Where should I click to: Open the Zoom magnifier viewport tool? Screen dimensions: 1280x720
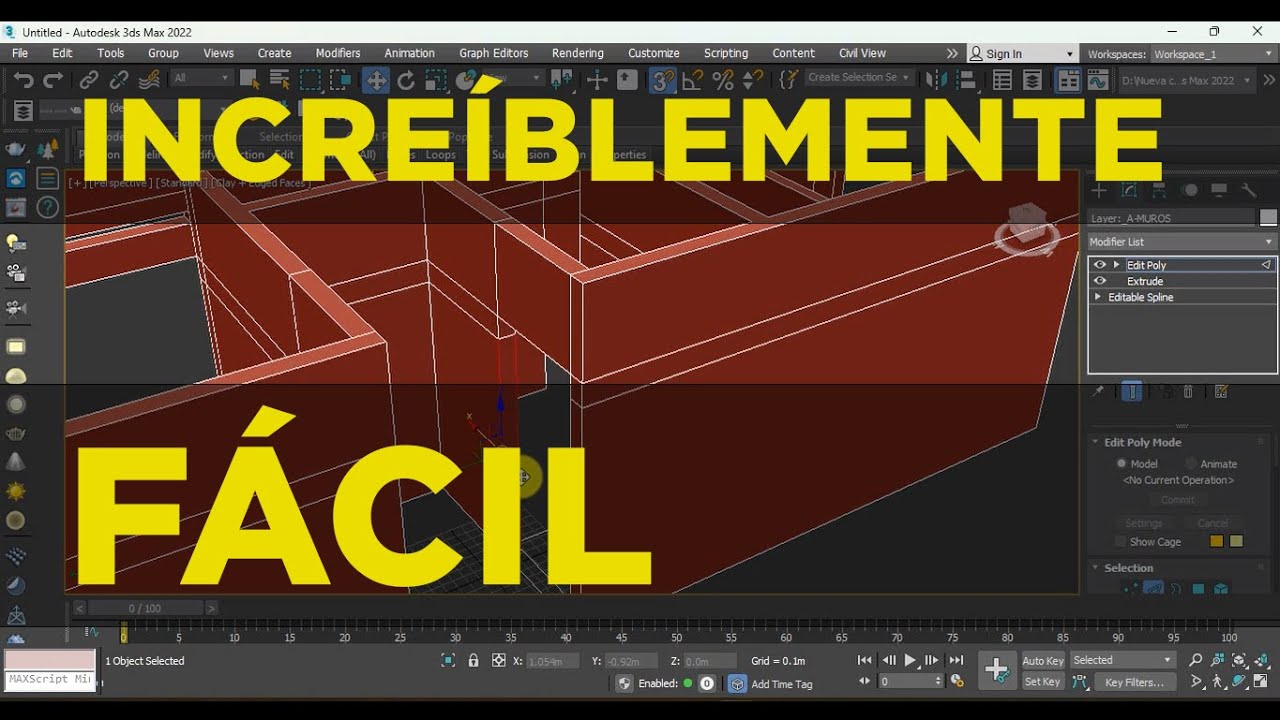point(1195,660)
